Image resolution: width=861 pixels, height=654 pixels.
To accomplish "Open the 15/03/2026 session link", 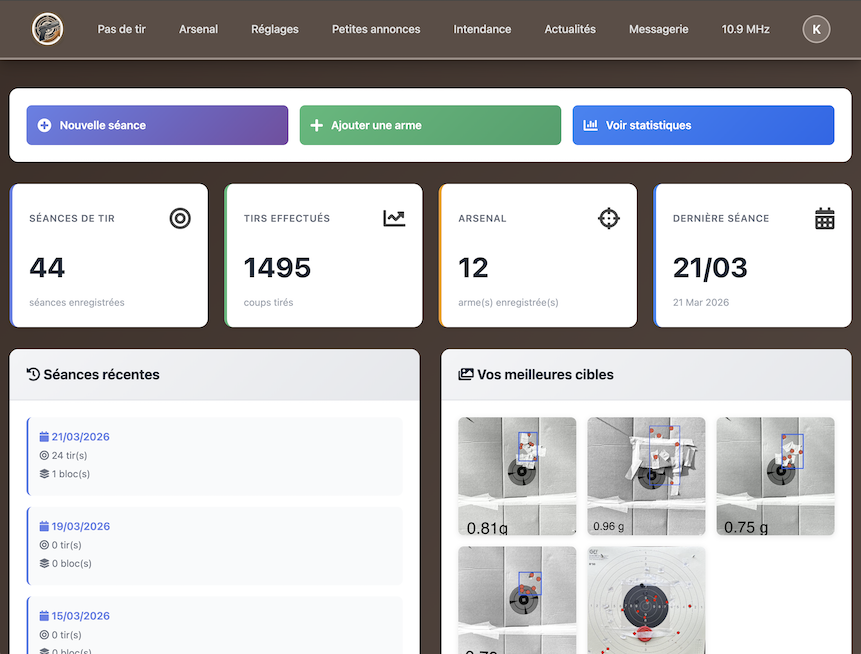I will pos(80,616).
